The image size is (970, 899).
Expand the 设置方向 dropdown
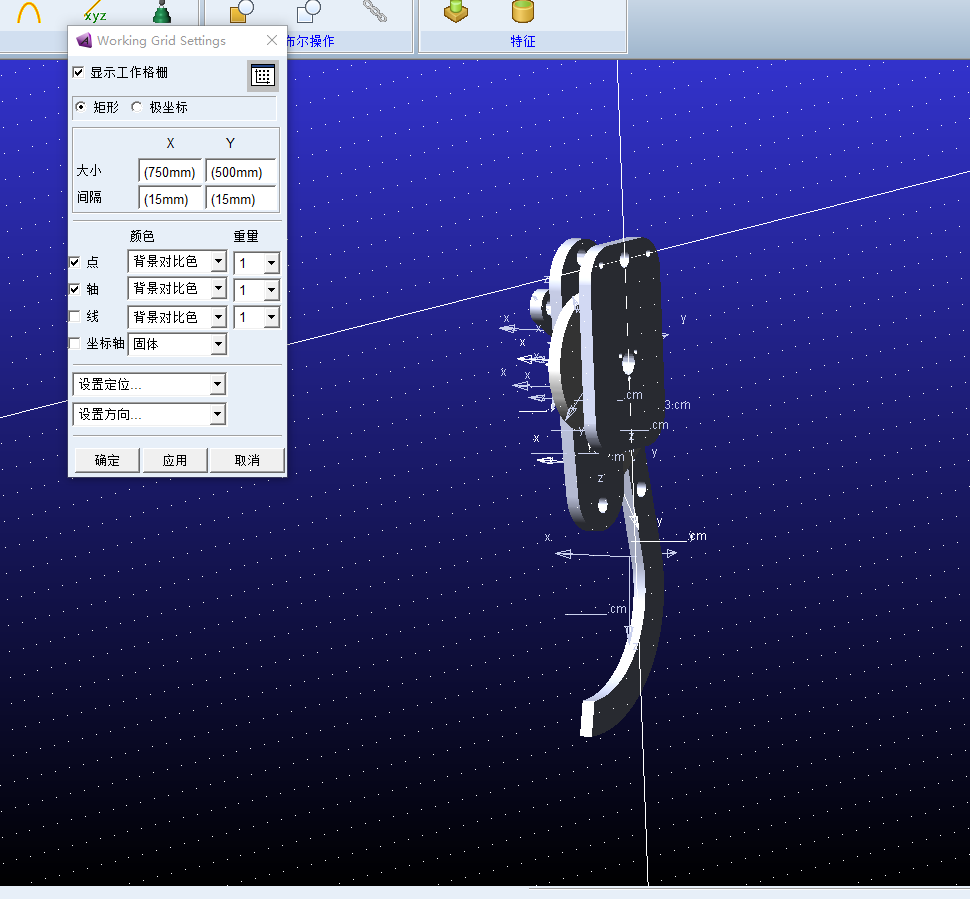tap(217, 414)
